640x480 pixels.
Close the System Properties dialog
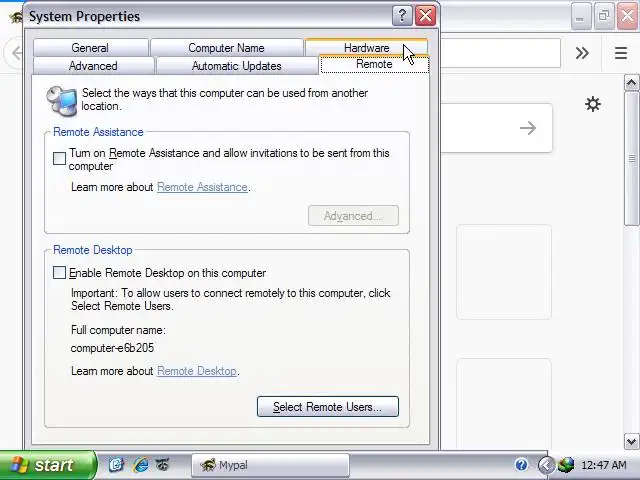point(425,16)
